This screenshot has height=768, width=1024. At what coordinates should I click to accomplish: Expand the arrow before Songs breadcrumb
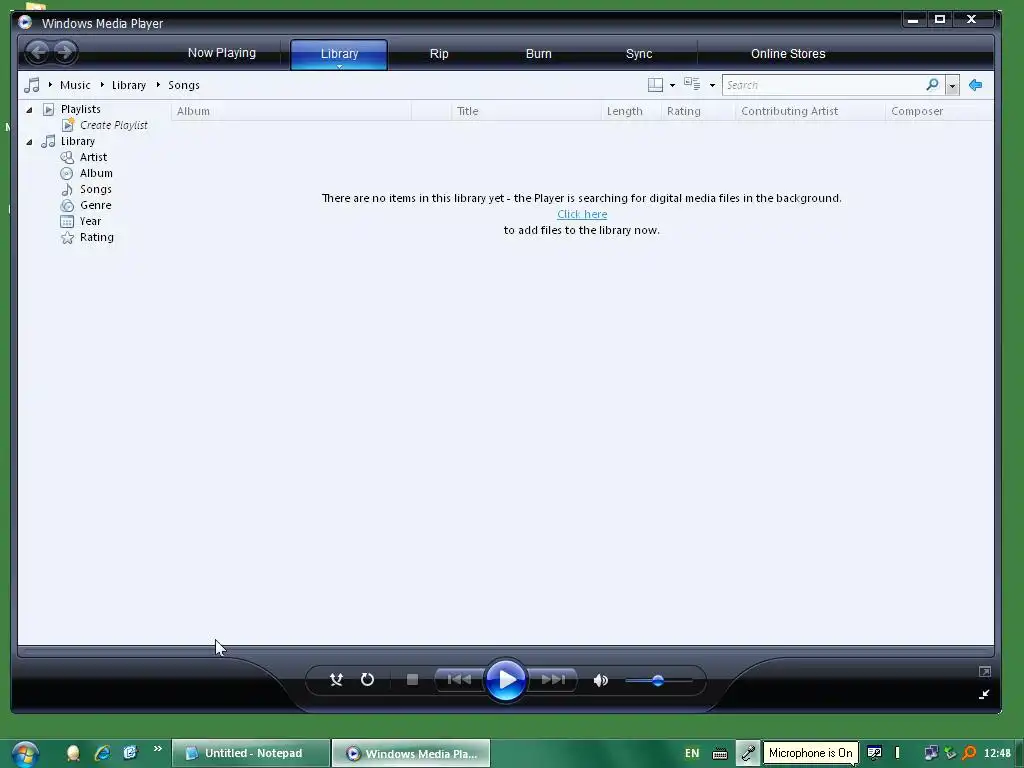[158, 84]
